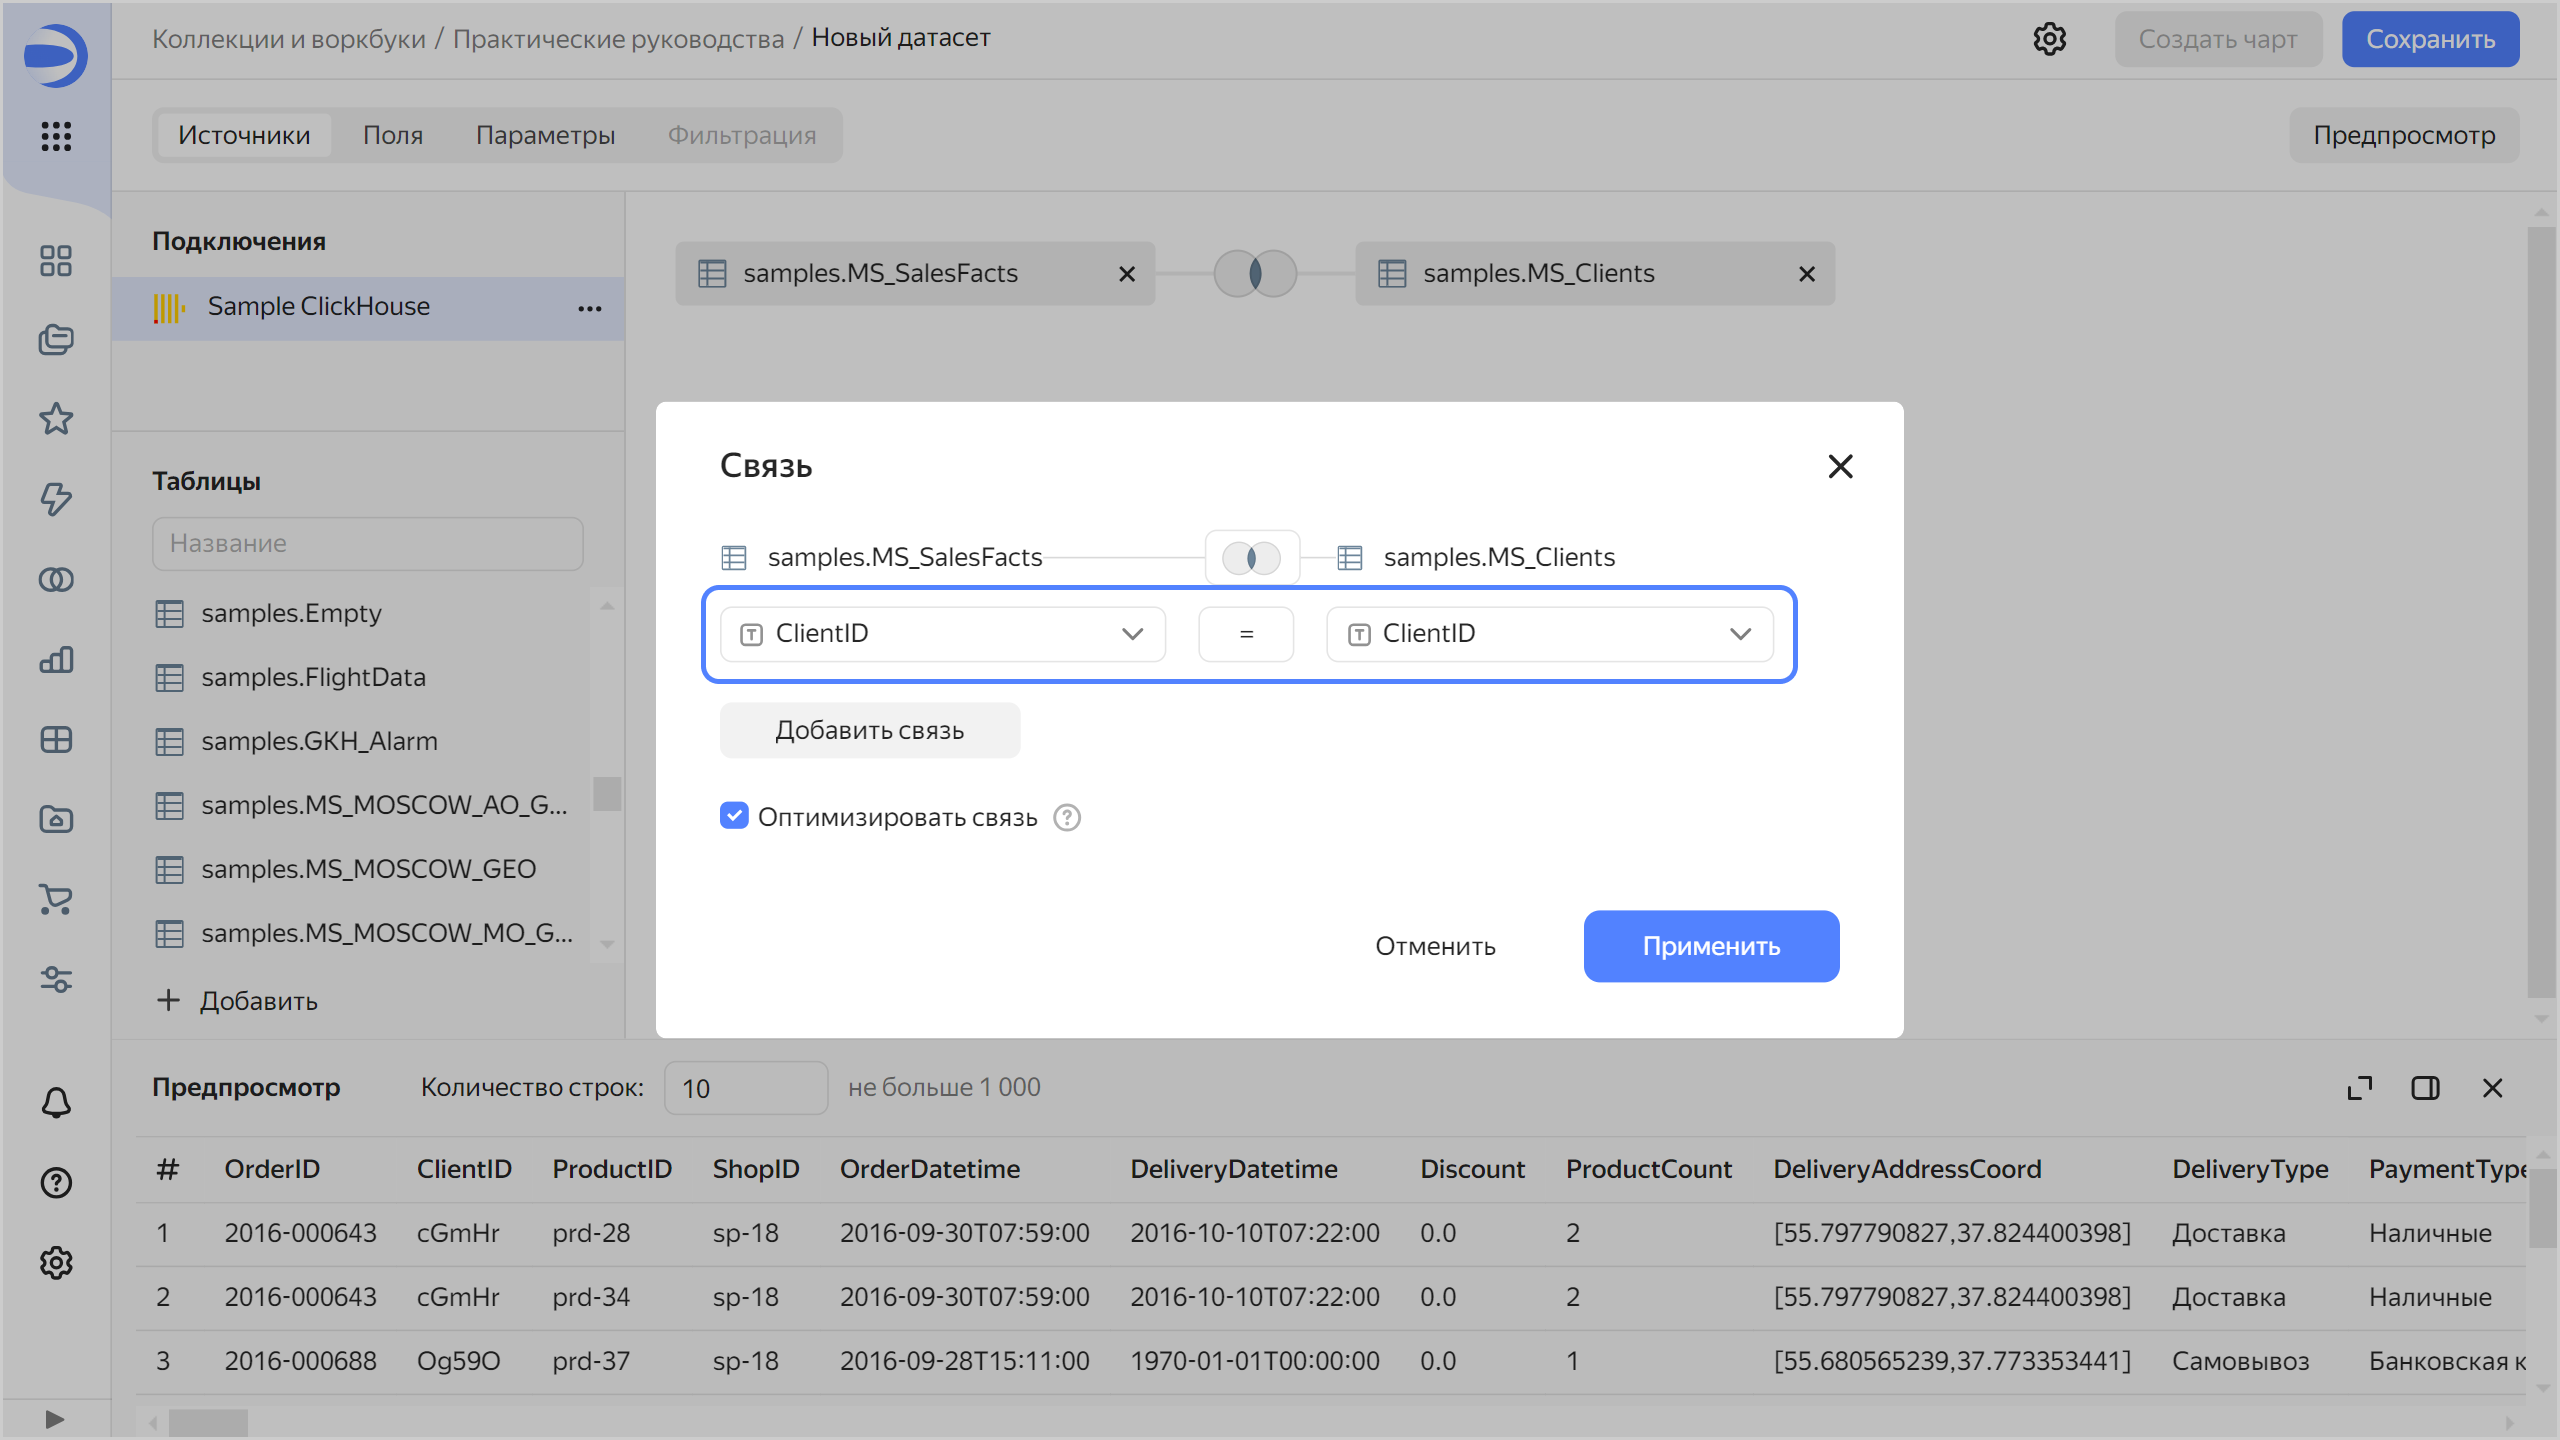Screen dimensions: 2560x1440
Task: Switch to the Параметры tab
Action: pos(545,135)
